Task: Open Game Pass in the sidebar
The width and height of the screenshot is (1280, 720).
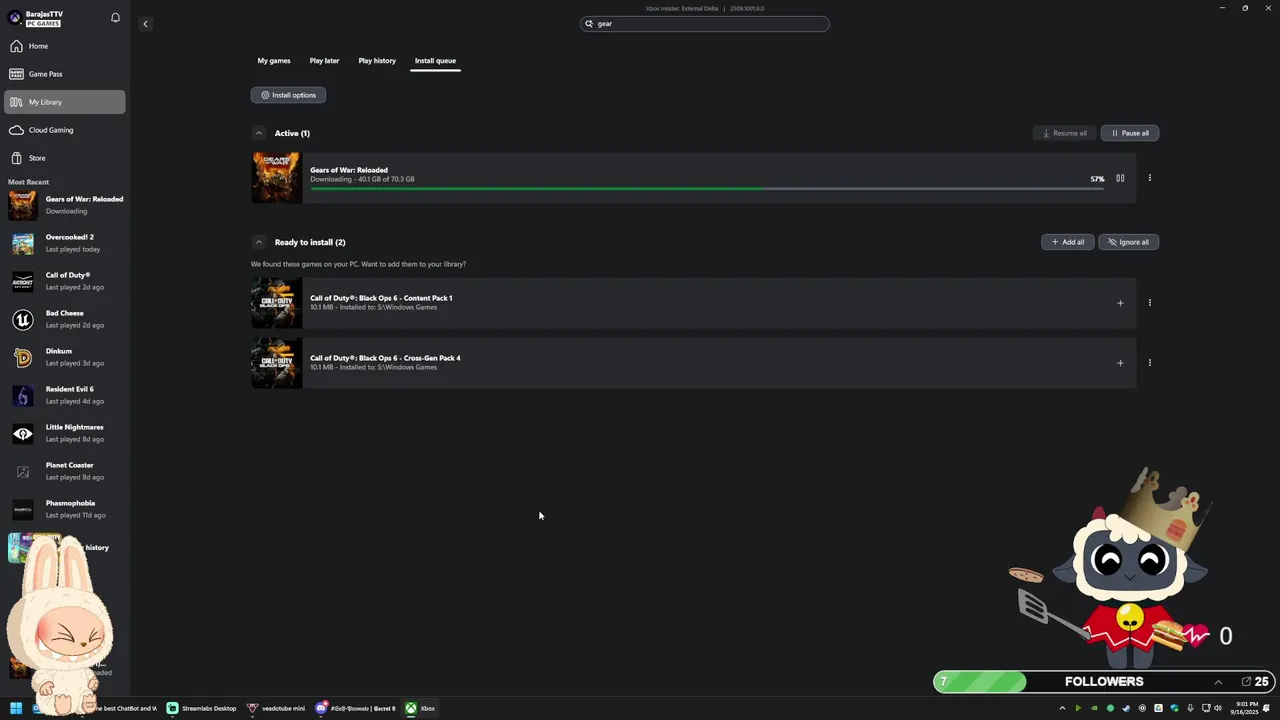Action: [x=65, y=74]
